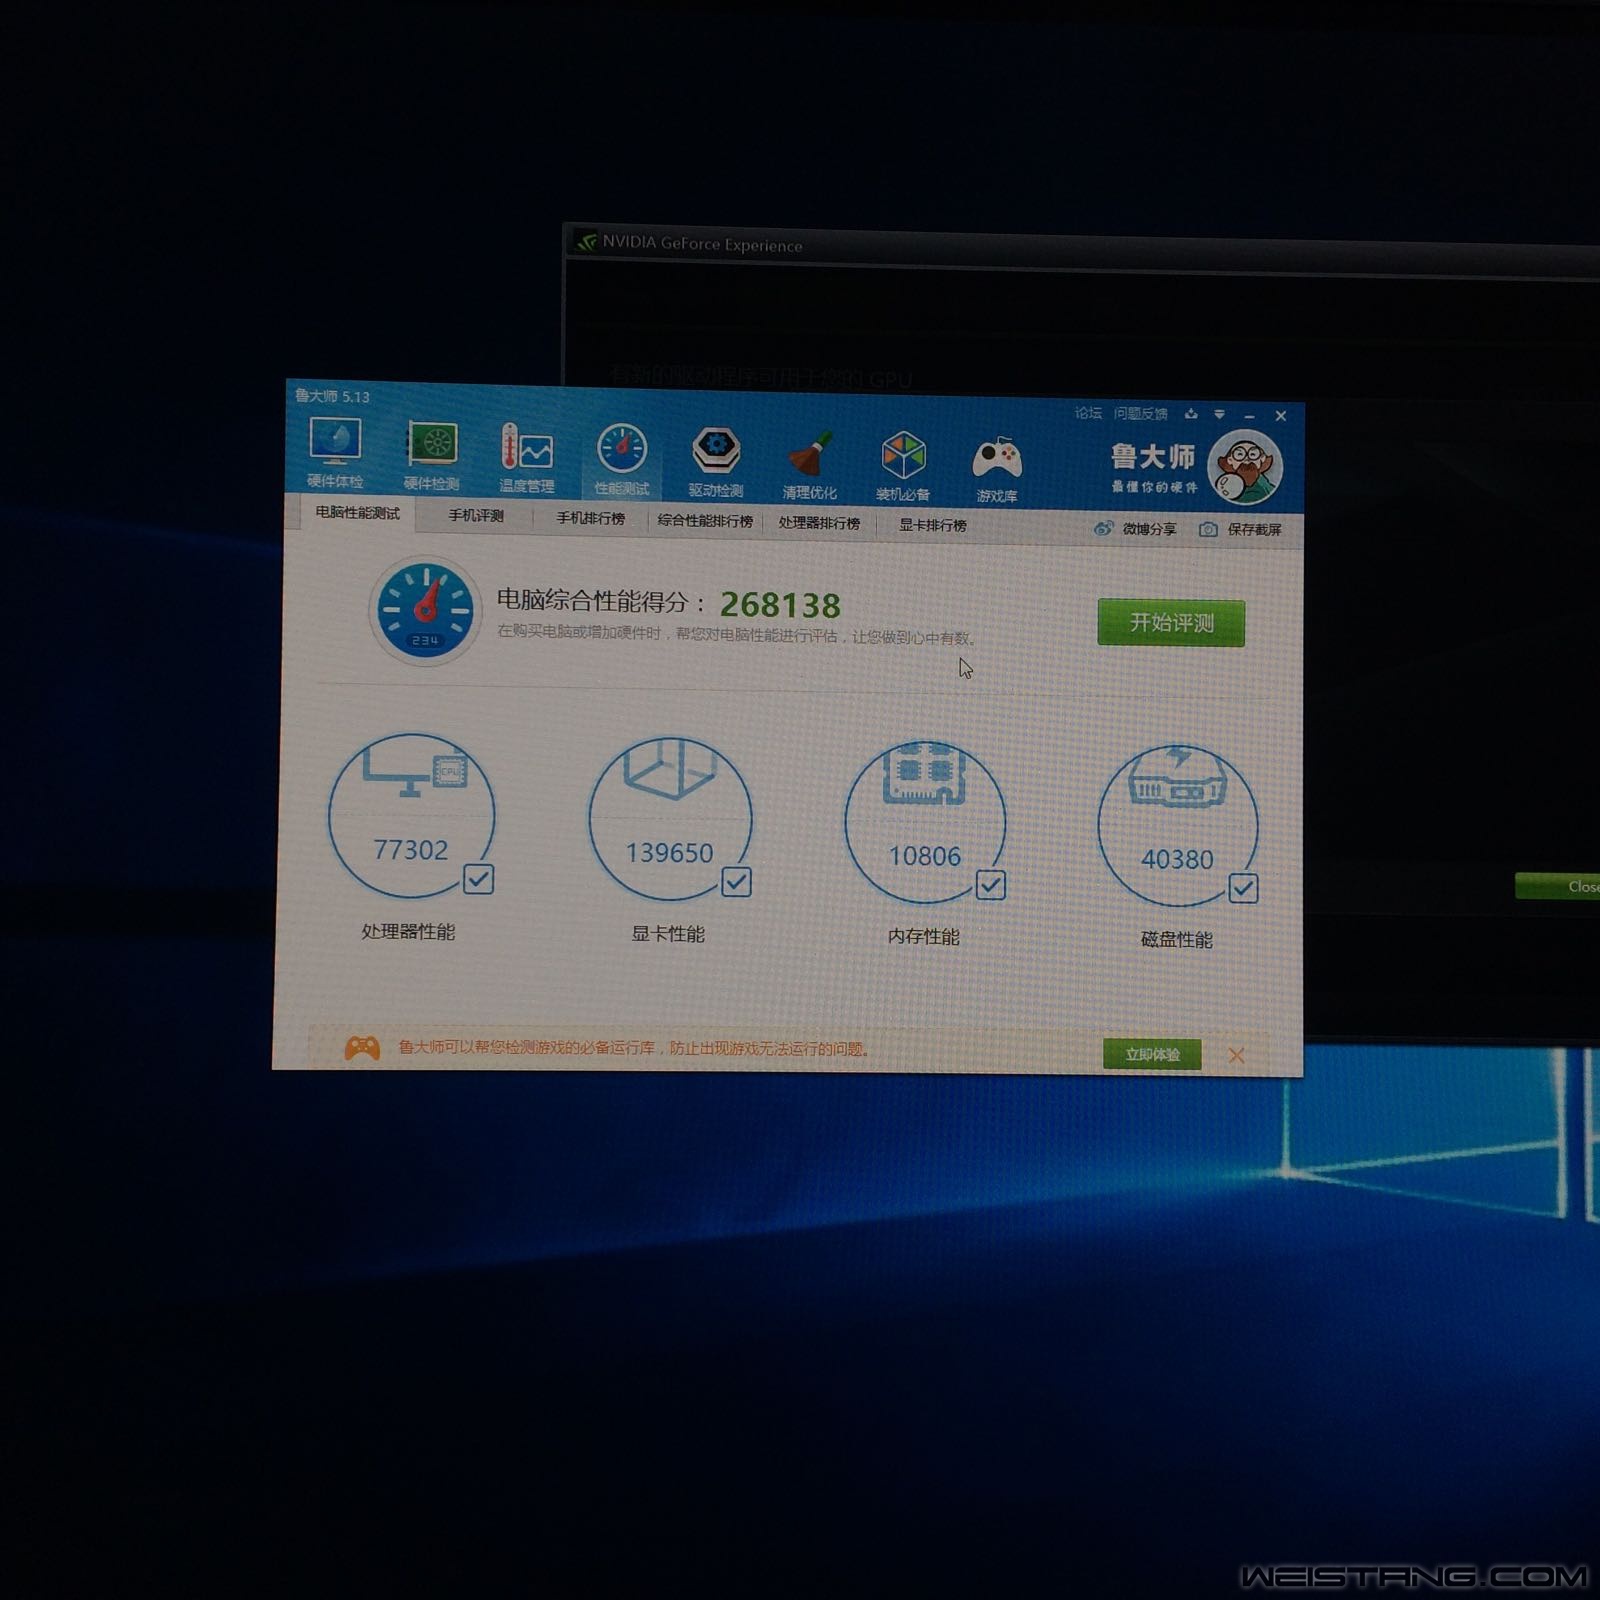The width and height of the screenshot is (1600, 1600).
Task: Click the 磁盘性能 disk drive icon
Action: 1178,777
